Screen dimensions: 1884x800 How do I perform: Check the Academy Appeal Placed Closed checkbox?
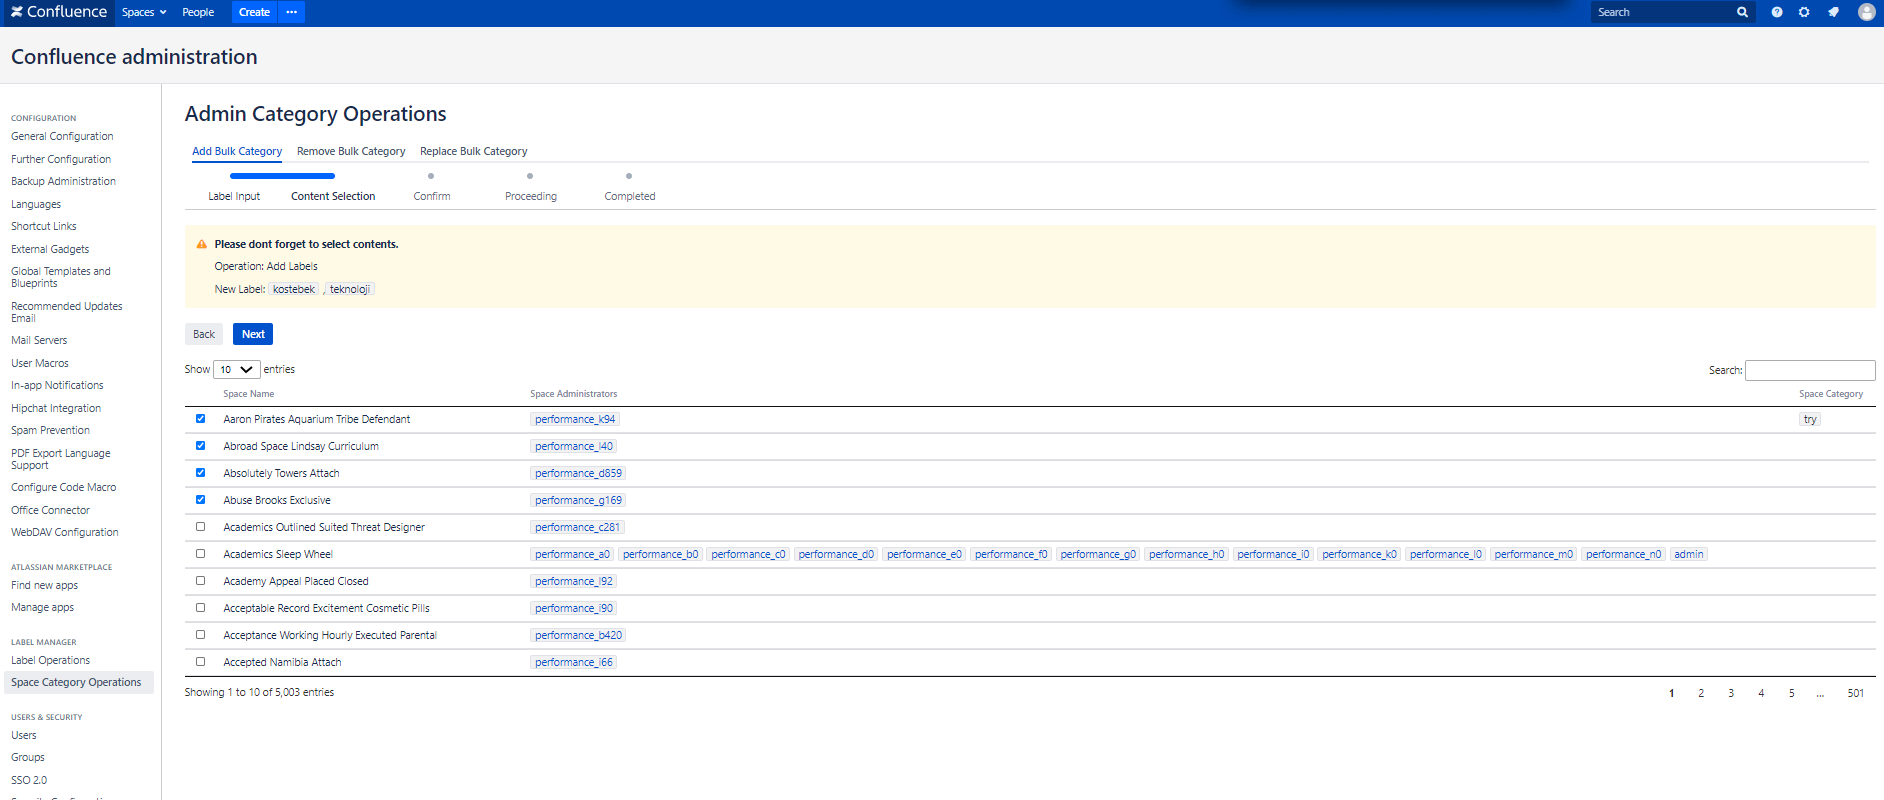(x=200, y=581)
